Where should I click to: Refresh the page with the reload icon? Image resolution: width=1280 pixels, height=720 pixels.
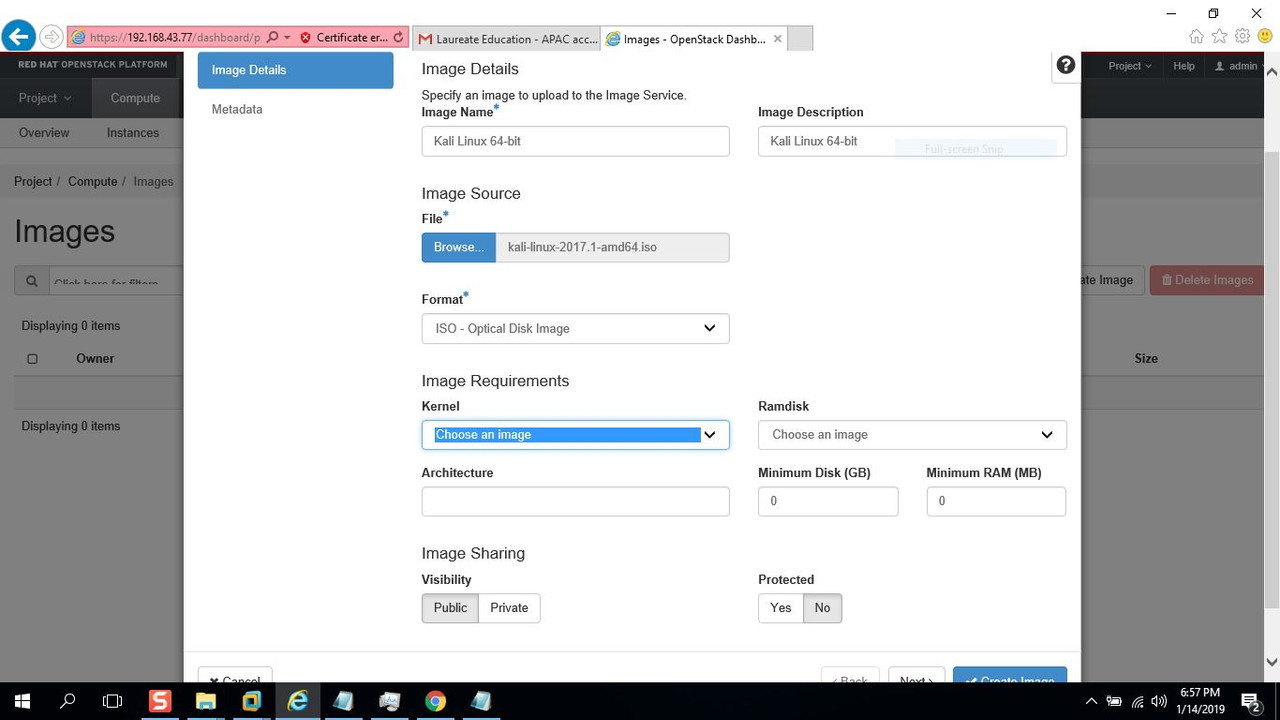[x=398, y=37]
